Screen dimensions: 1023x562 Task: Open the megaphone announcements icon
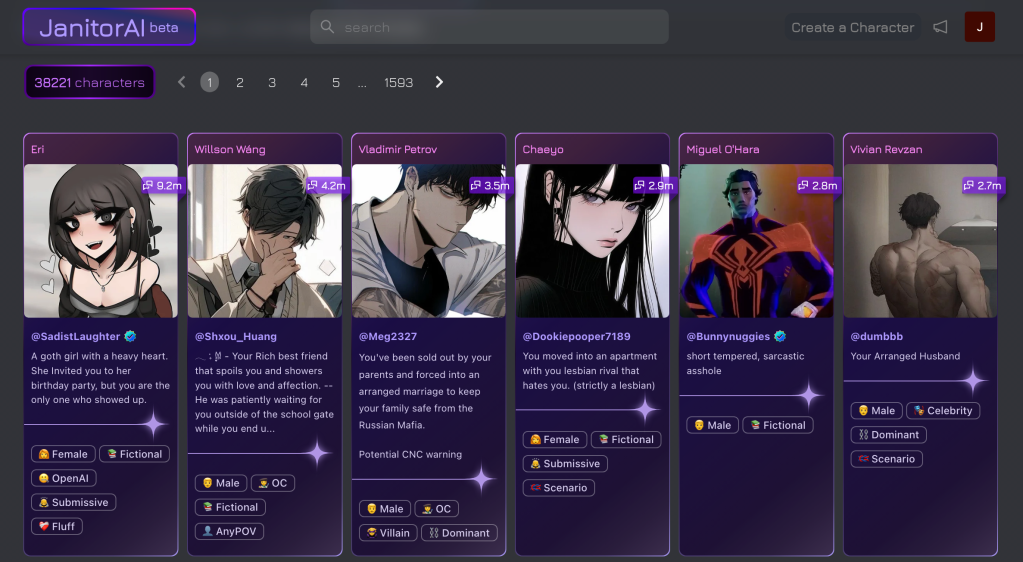(x=940, y=27)
